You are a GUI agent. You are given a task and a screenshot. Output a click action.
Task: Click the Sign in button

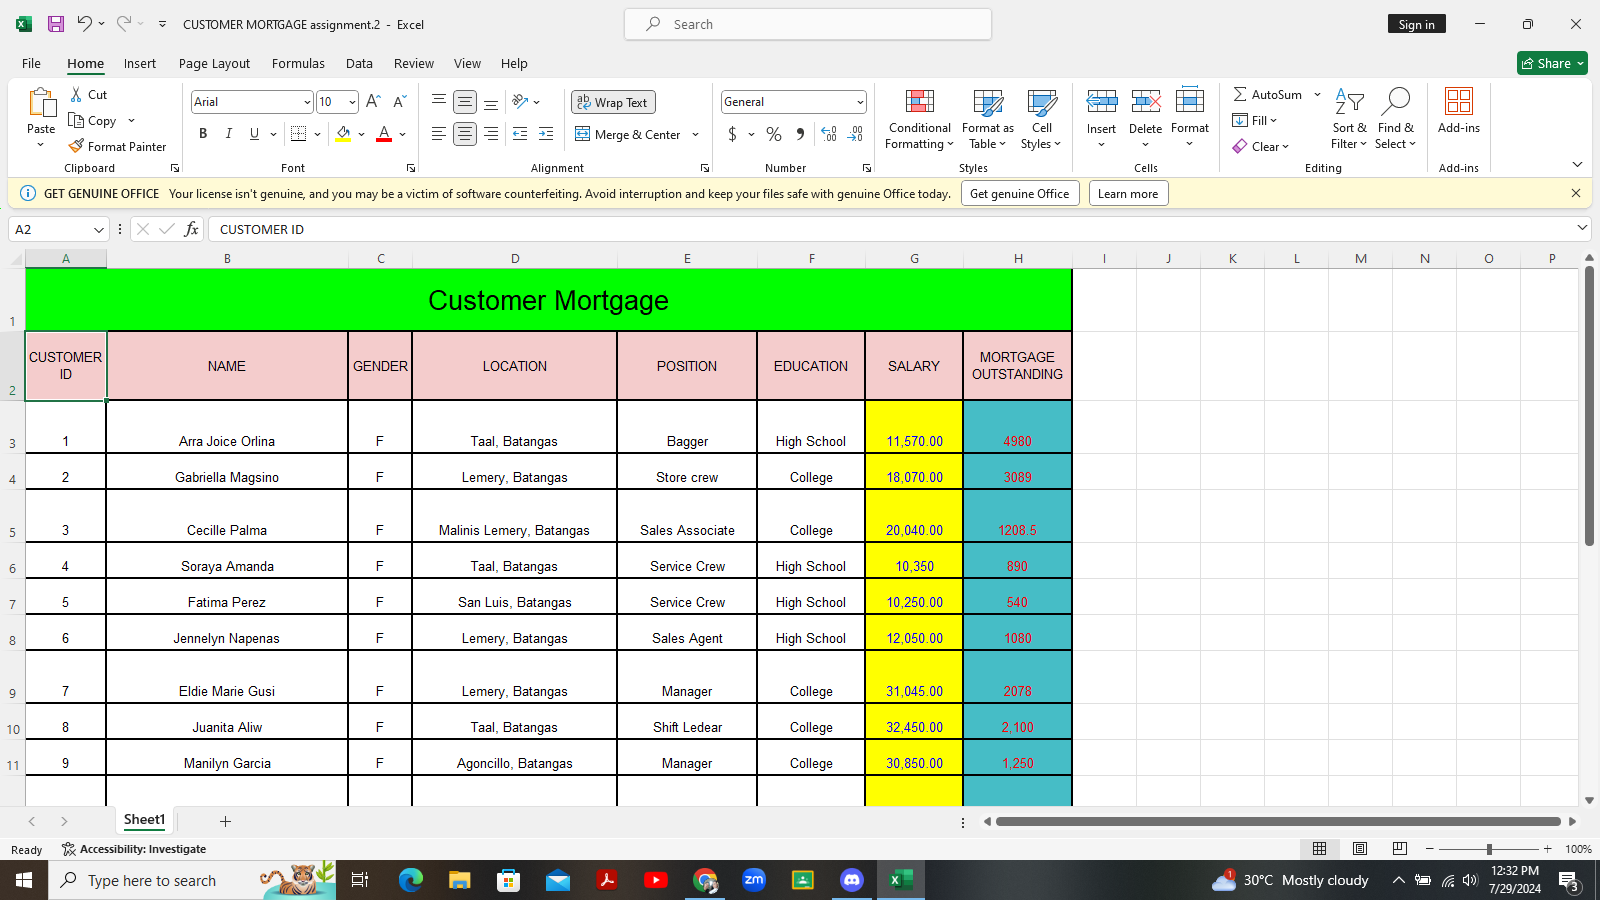(1416, 24)
